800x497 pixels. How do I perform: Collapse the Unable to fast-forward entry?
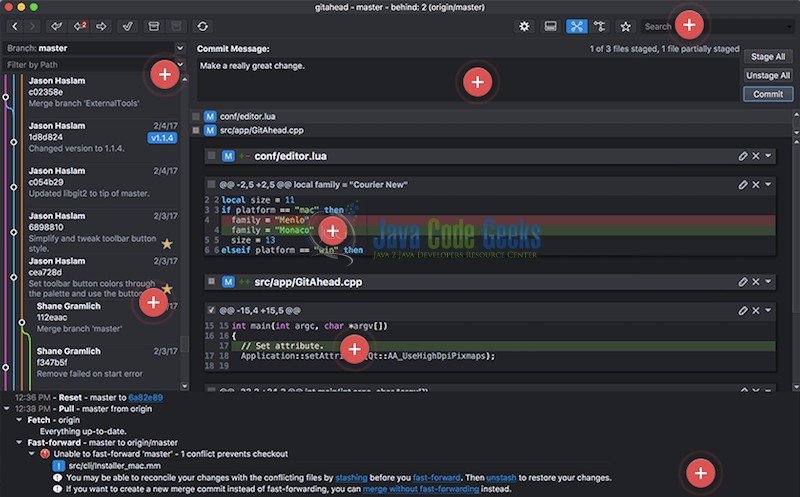click(x=32, y=454)
